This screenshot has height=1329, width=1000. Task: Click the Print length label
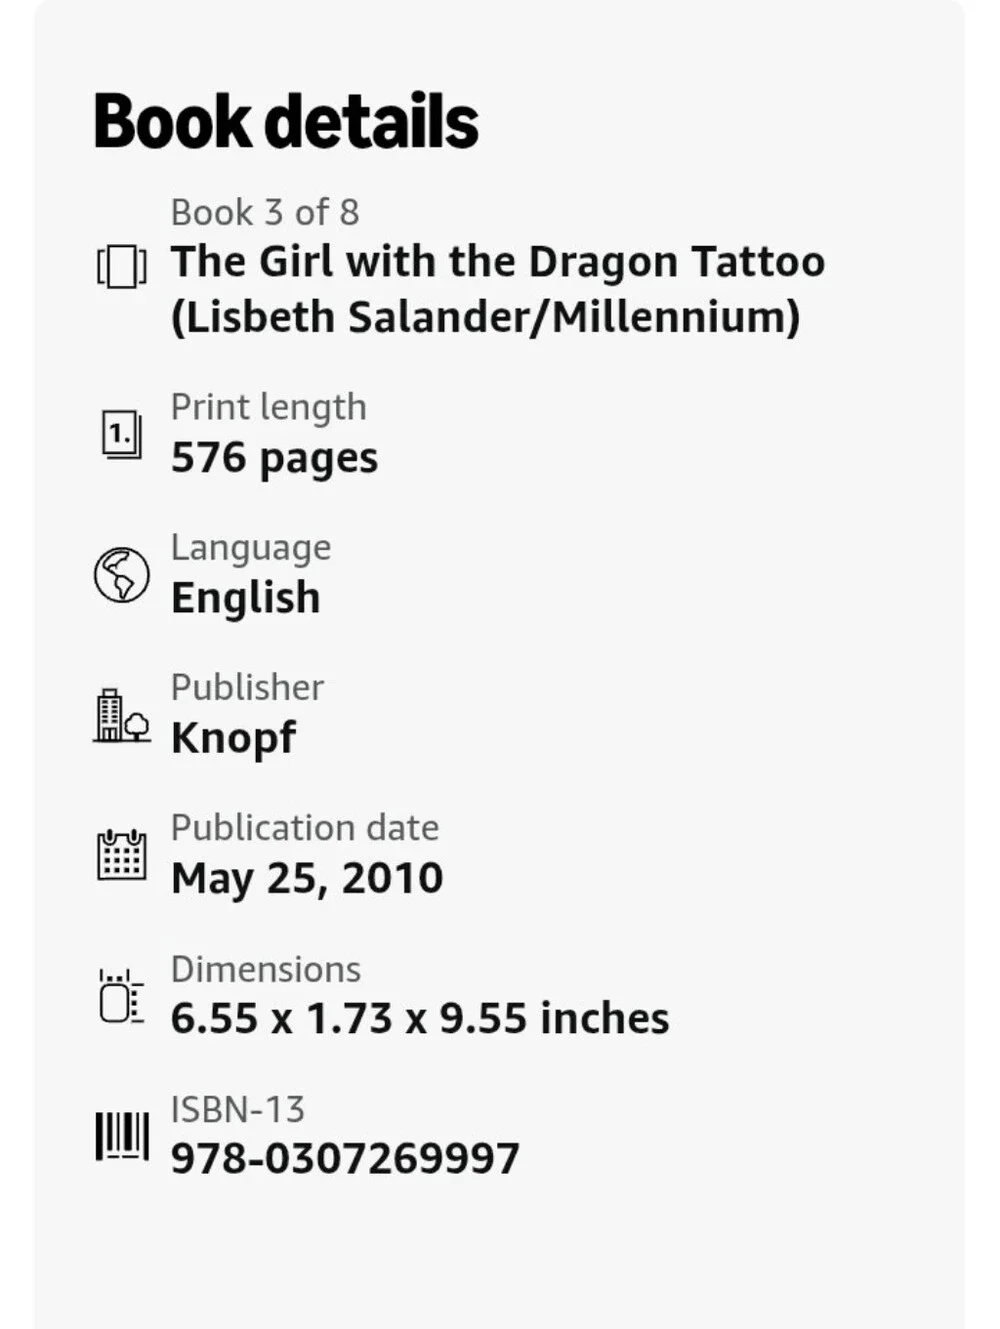coord(269,407)
